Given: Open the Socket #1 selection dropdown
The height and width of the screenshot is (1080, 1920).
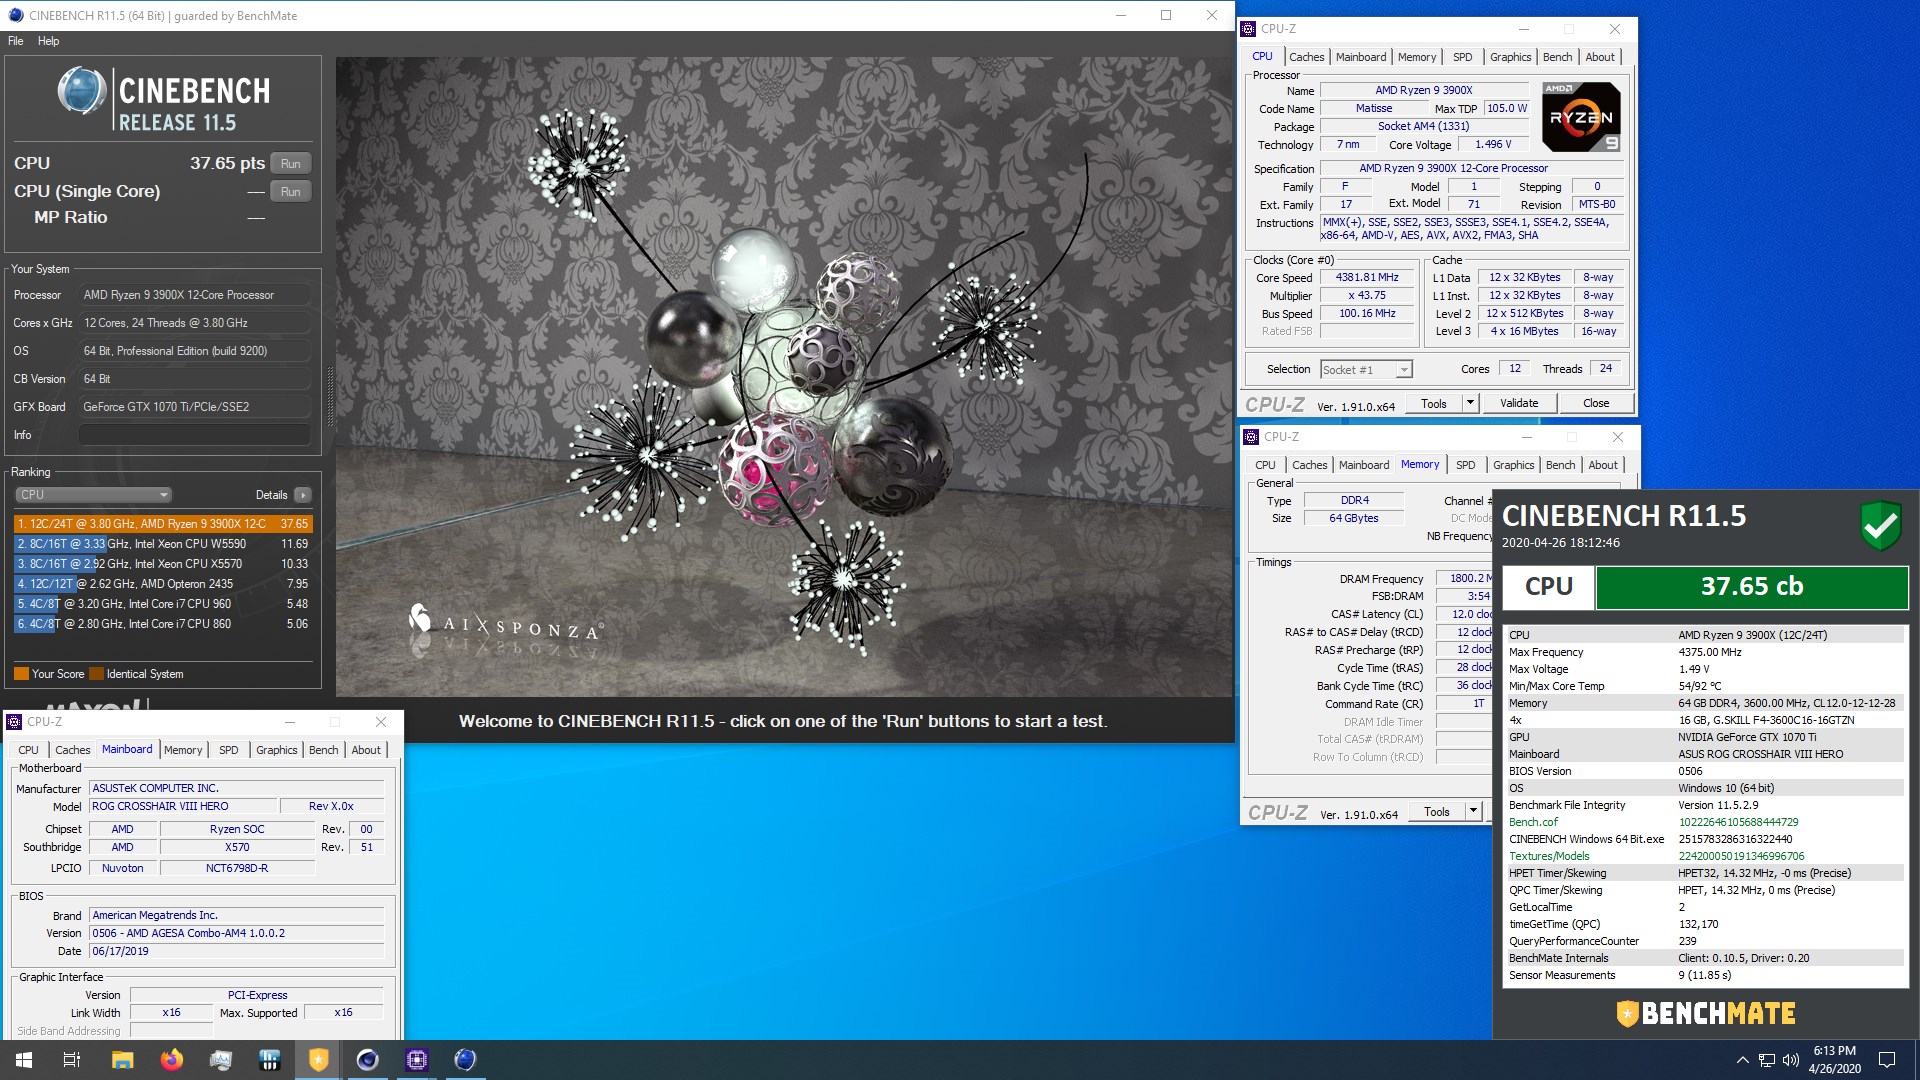Looking at the screenshot, I should [x=1366, y=370].
